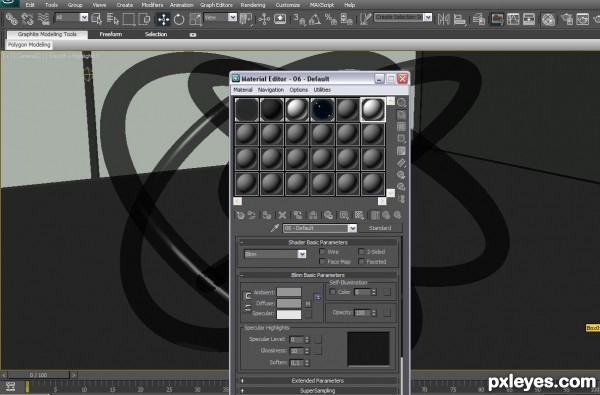Enable the 2-Sided checkbox
Image resolution: width=600 pixels, height=395 pixels.
(x=361, y=251)
